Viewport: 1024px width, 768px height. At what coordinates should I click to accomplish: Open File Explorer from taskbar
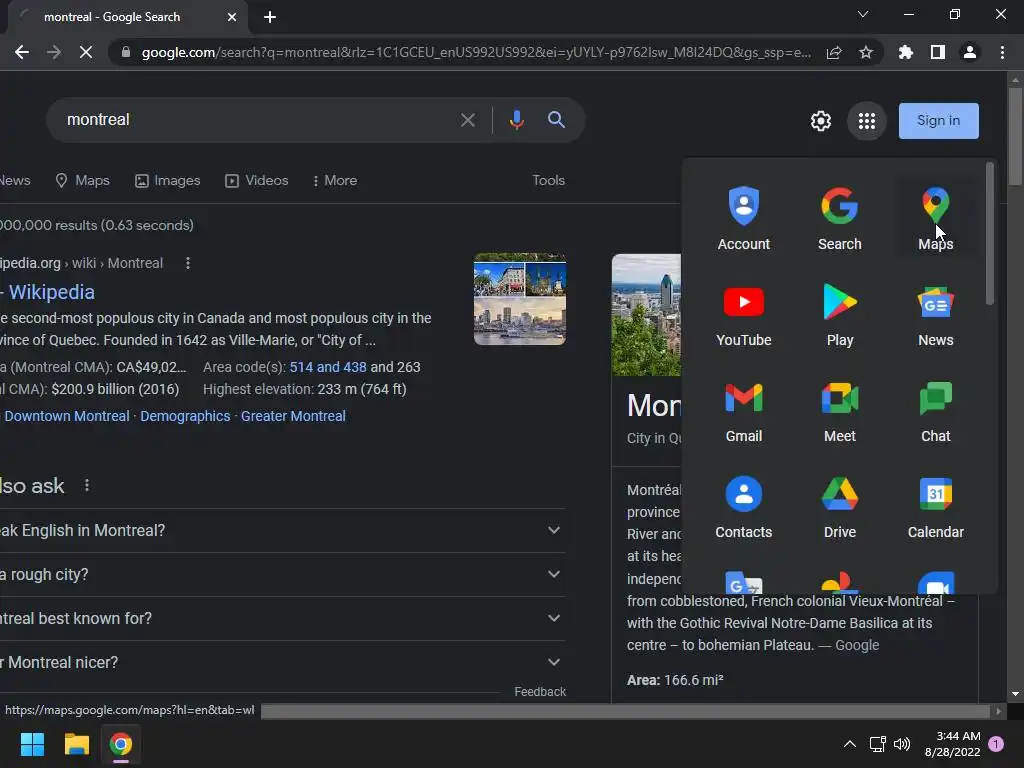(x=76, y=744)
